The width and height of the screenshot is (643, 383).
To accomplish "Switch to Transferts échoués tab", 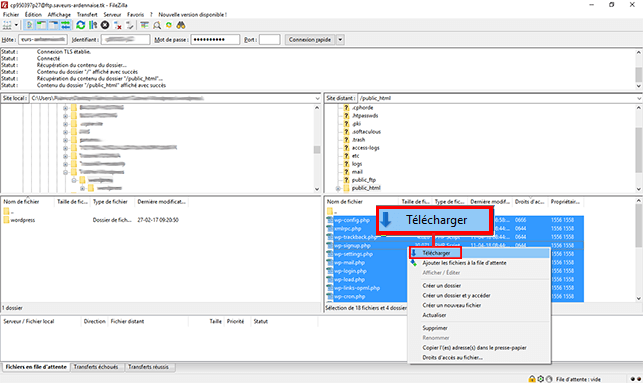I will click(96, 367).
